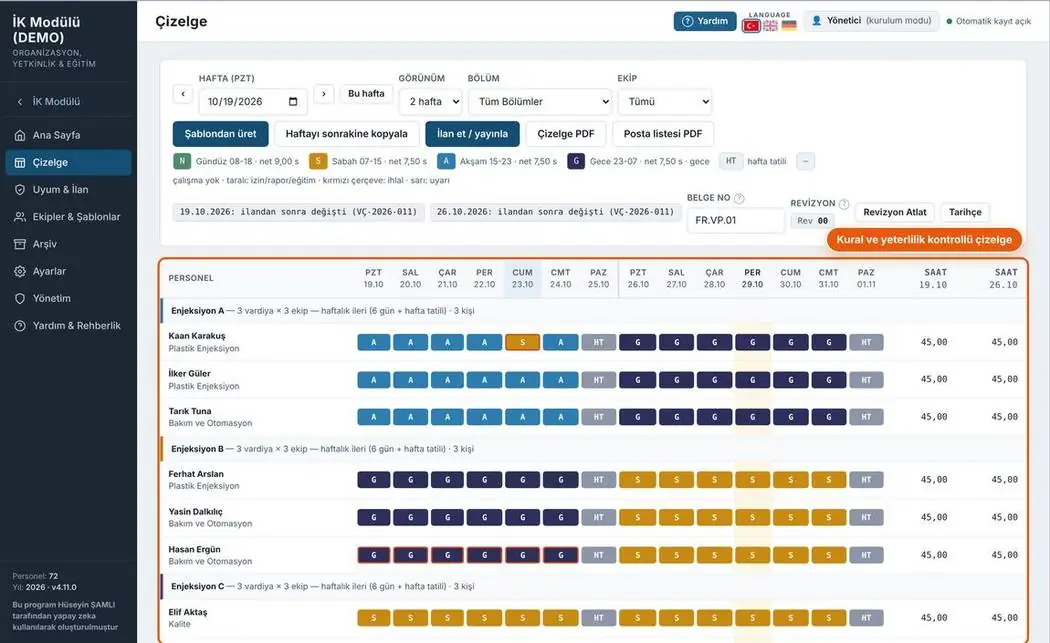Go back to İK Modülü via chevron
The width and height of the screenshot is (1050, 643).
click(x=19, y=102)
